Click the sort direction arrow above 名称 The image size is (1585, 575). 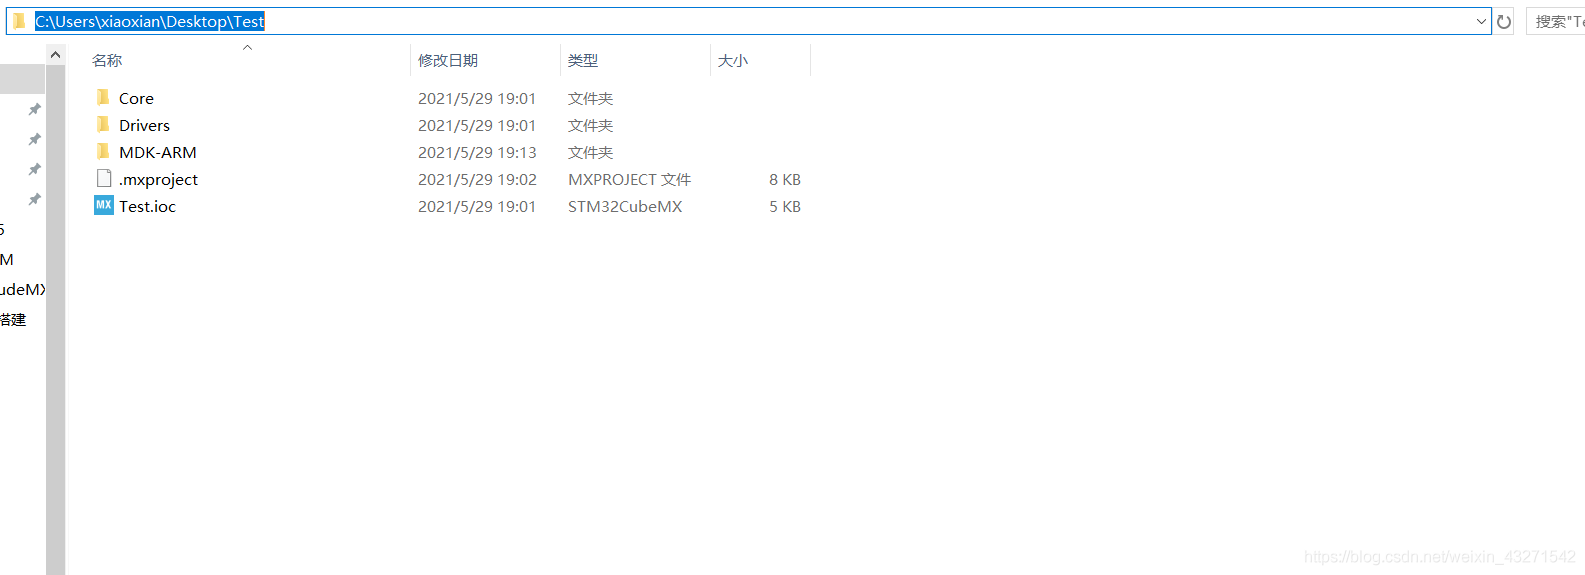[x=247, y=47]
